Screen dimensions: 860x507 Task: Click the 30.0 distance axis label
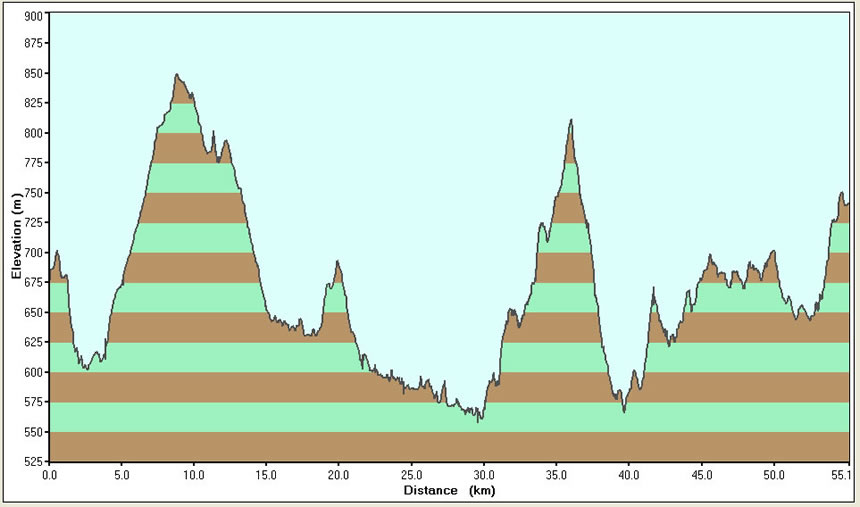(x=484, y=475)
